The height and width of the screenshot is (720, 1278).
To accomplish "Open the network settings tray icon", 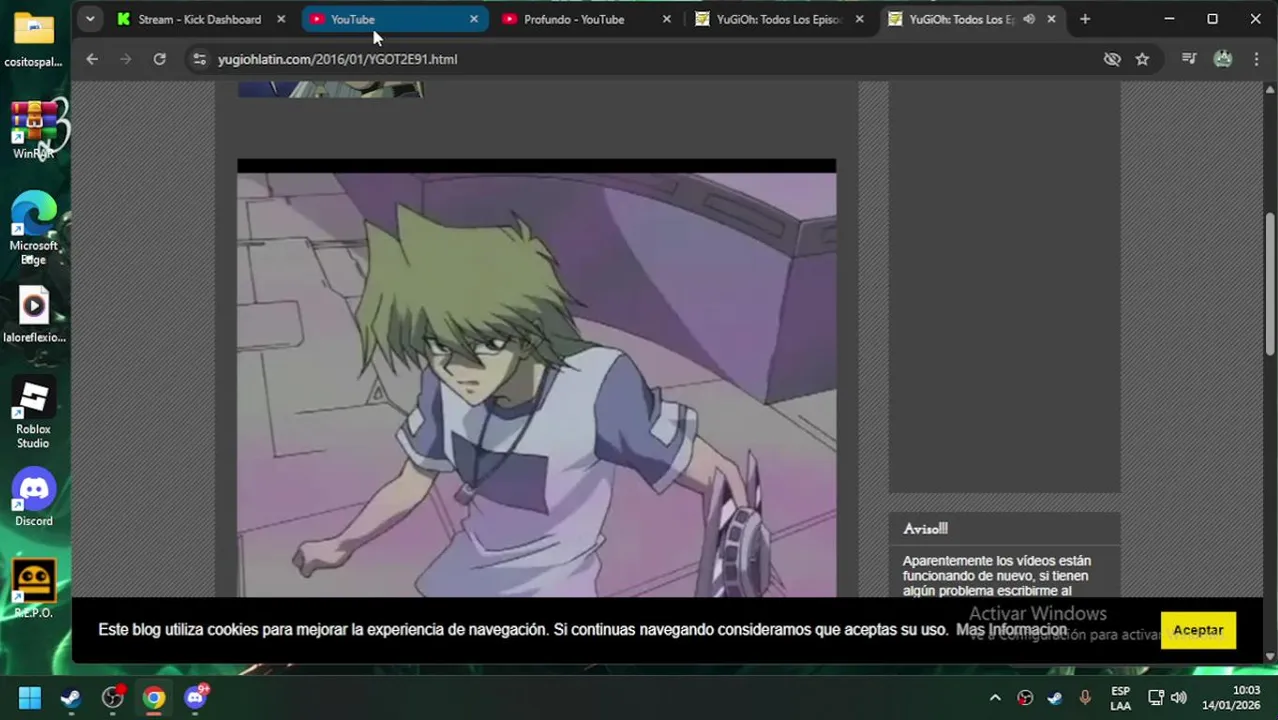I will click(1156, 698).
